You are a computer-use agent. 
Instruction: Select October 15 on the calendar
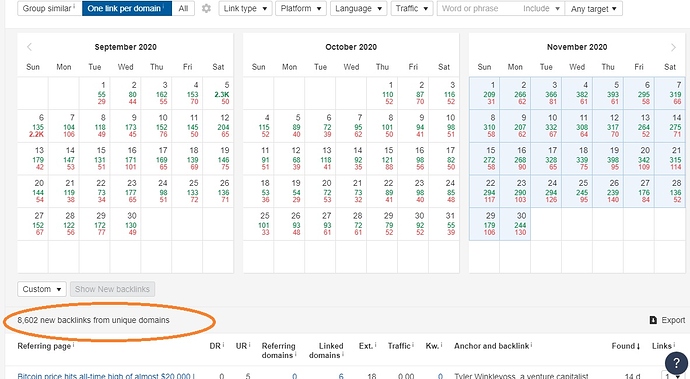[382, 158]
